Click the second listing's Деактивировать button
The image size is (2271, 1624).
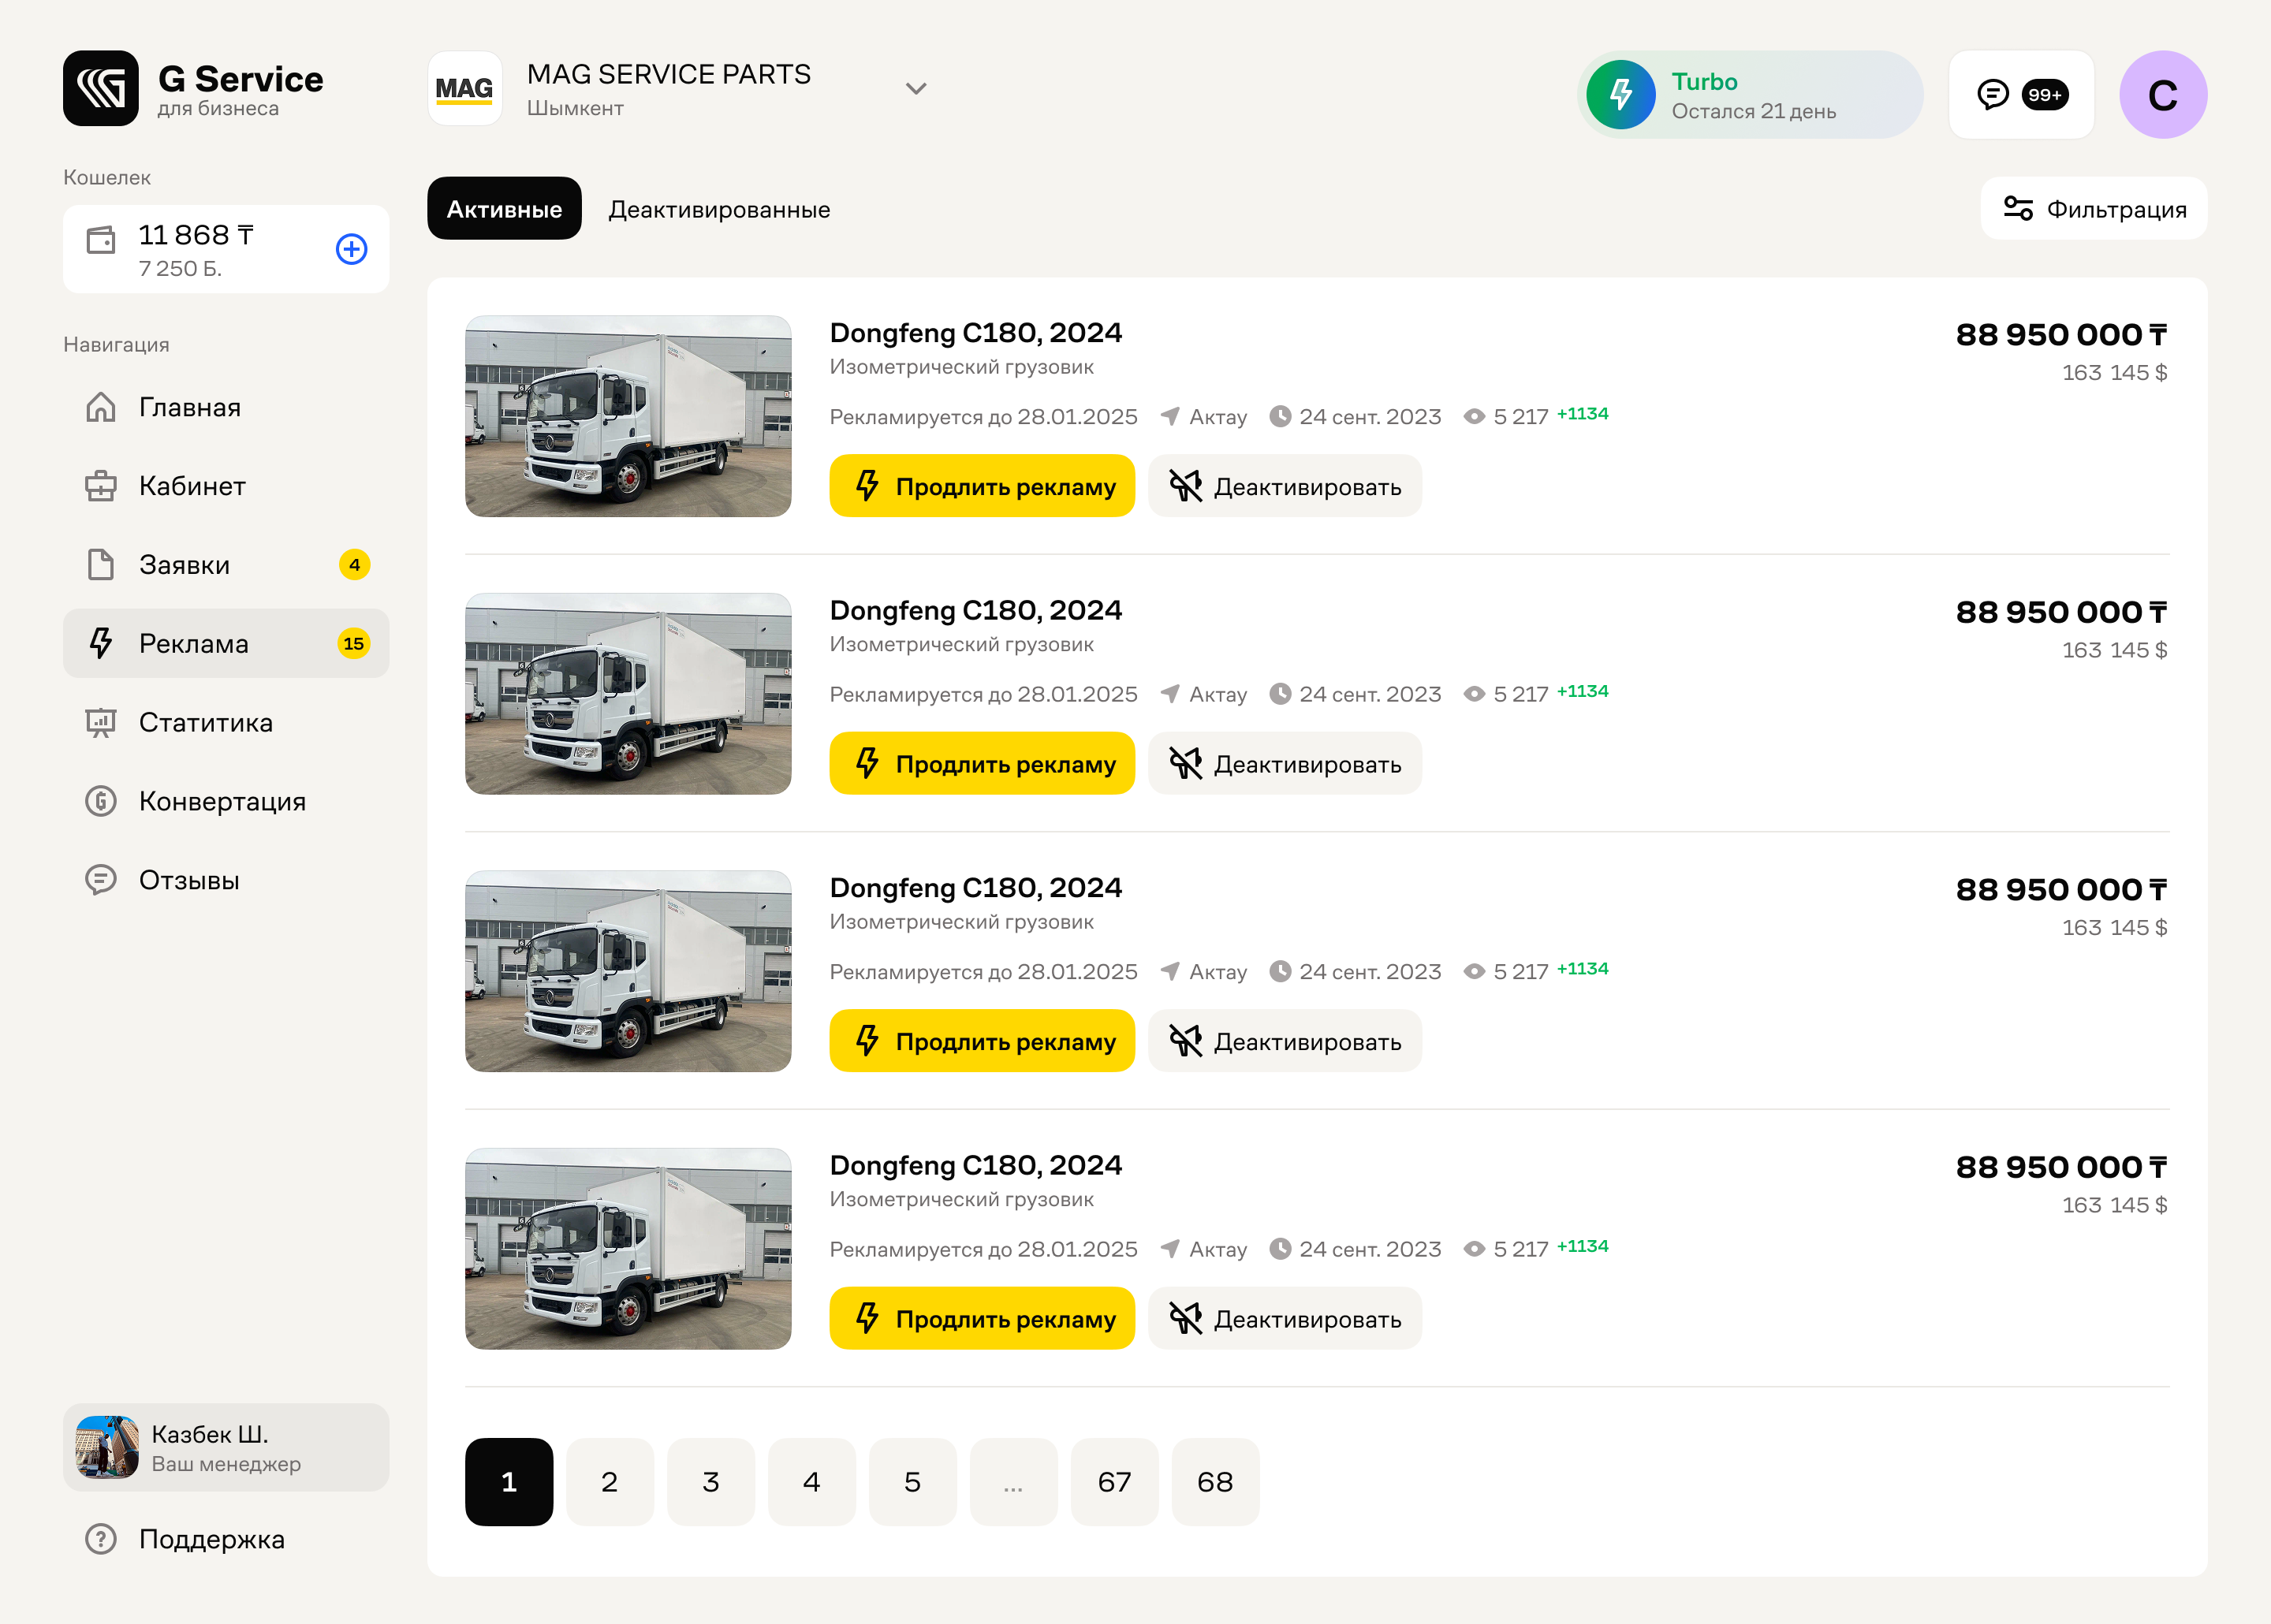(1285, 764)
